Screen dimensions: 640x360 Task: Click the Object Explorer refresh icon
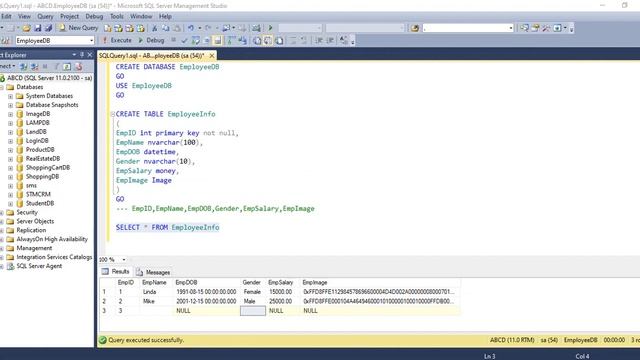(67, 66)
